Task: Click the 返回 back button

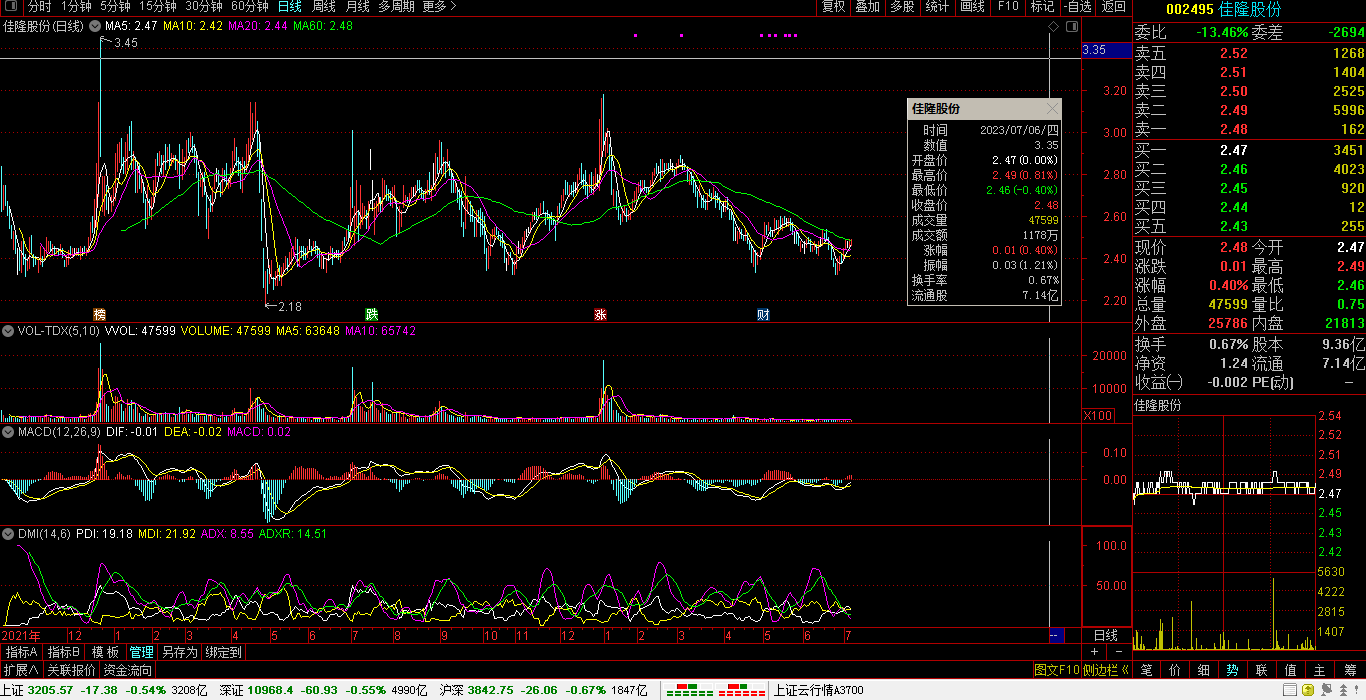Action: (x=1113, y=6)
